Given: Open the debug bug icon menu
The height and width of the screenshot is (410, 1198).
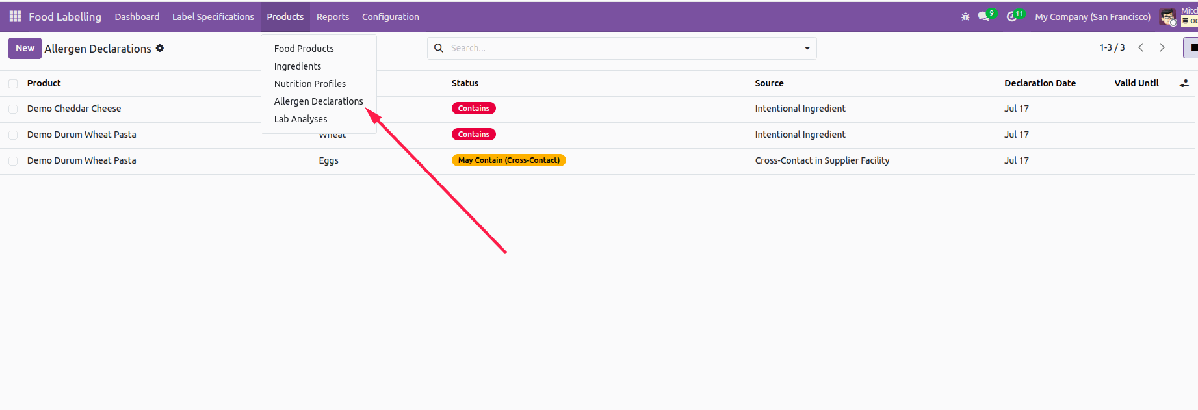Looking at the screenshot, I should coord(966,16).
